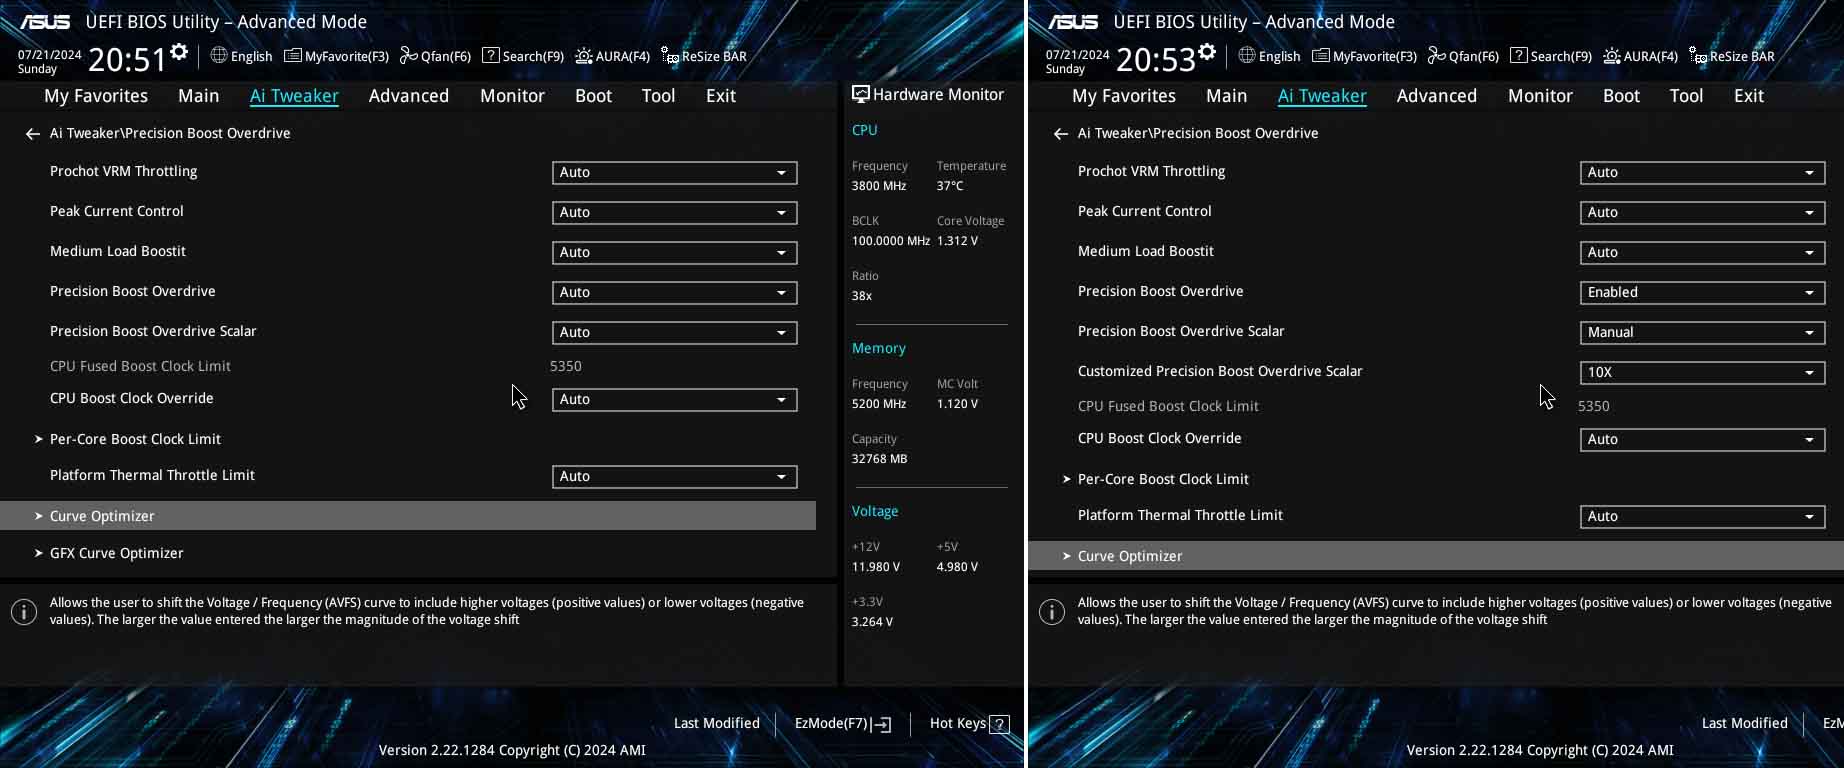Screen dimensions: 1844x768
Task: Switch to Monitor tab in right screen
Action: [1540, 96]
